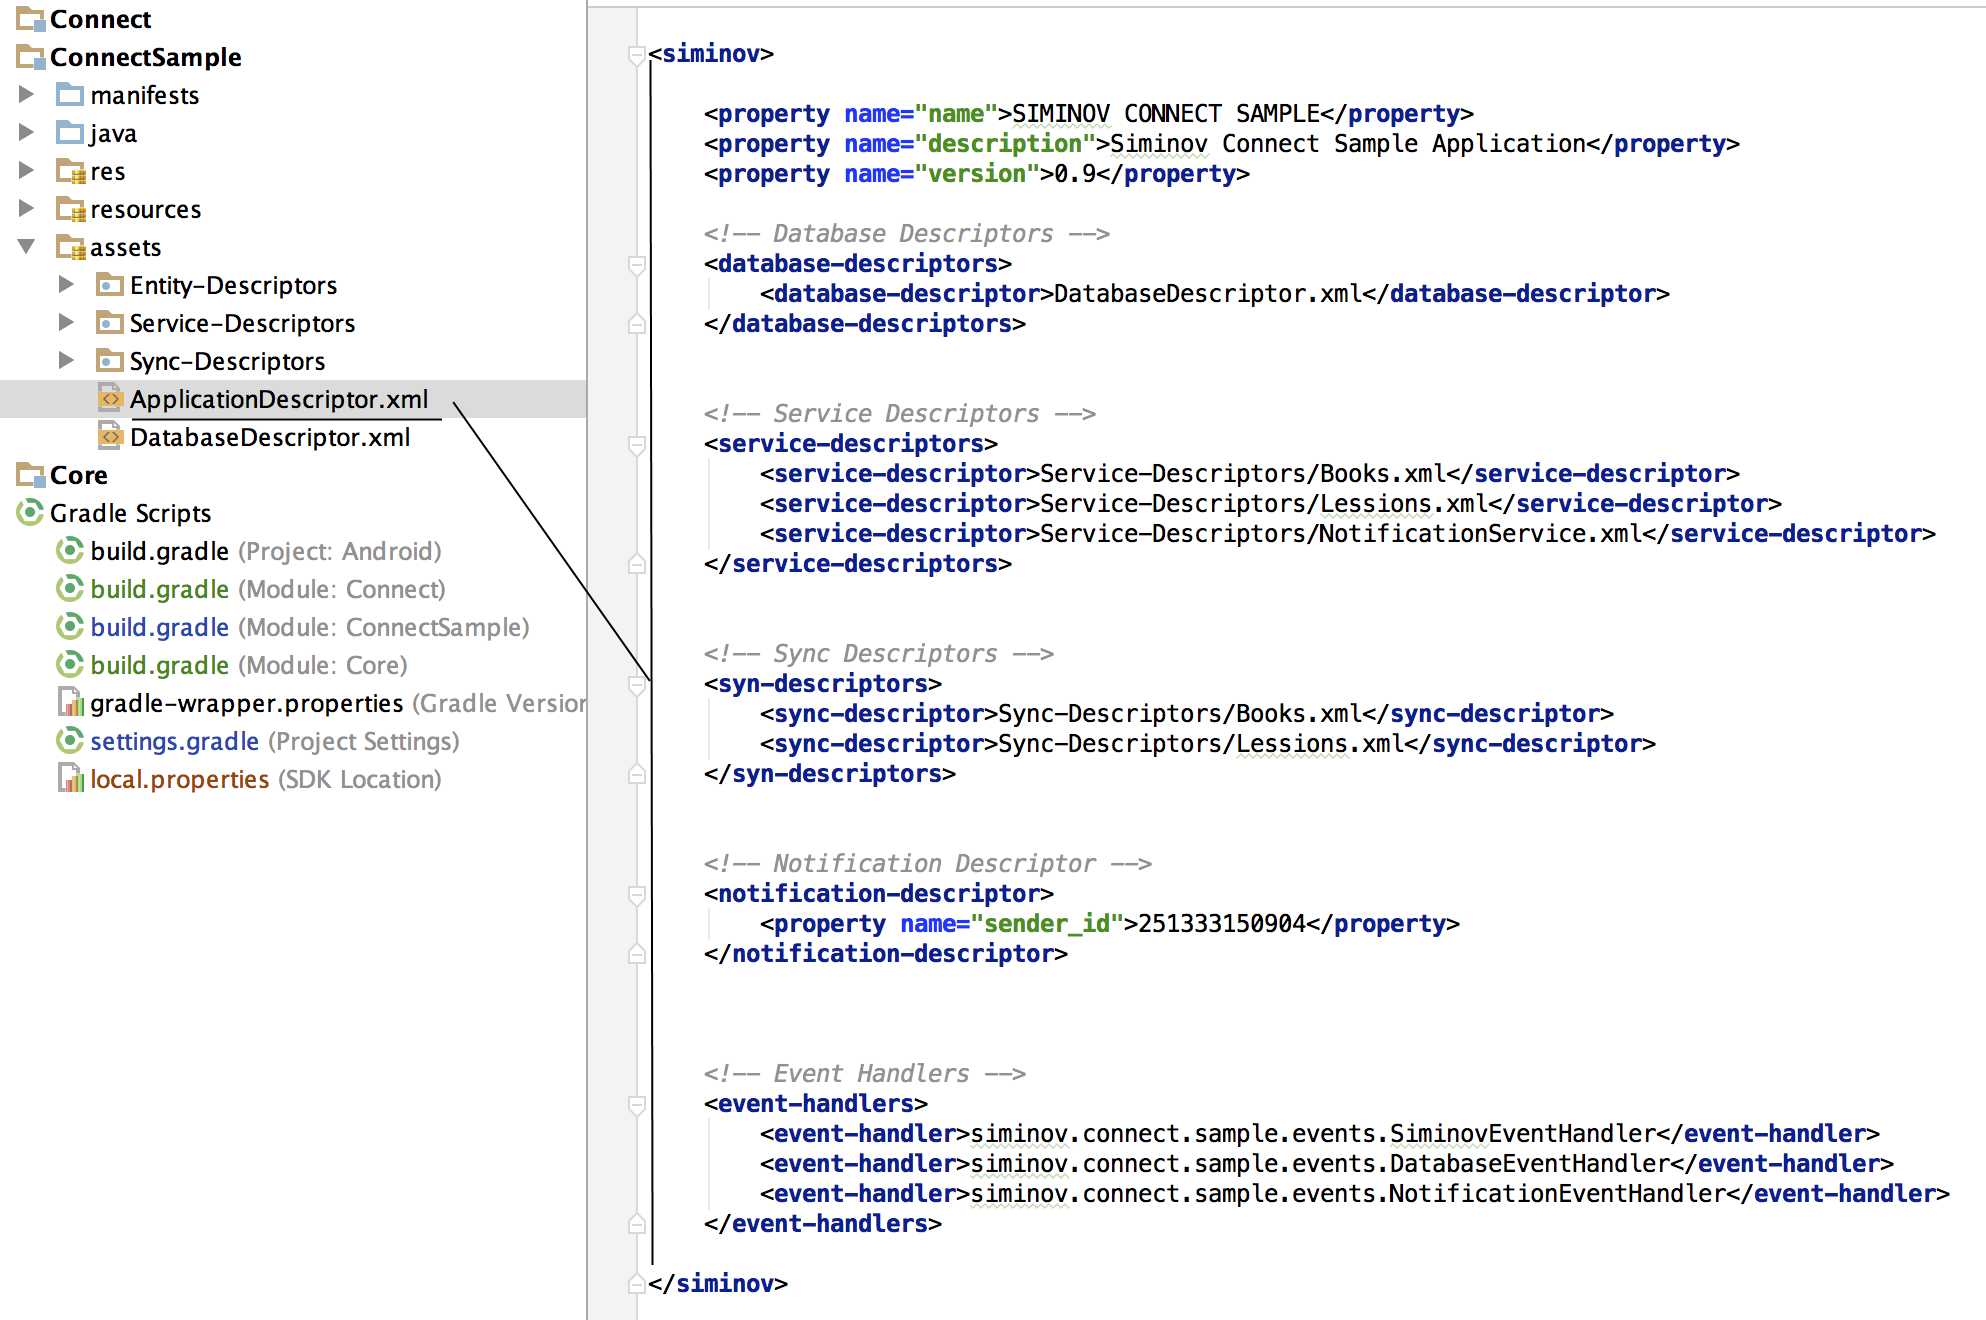Expand the manifests folder

point(27,95)
